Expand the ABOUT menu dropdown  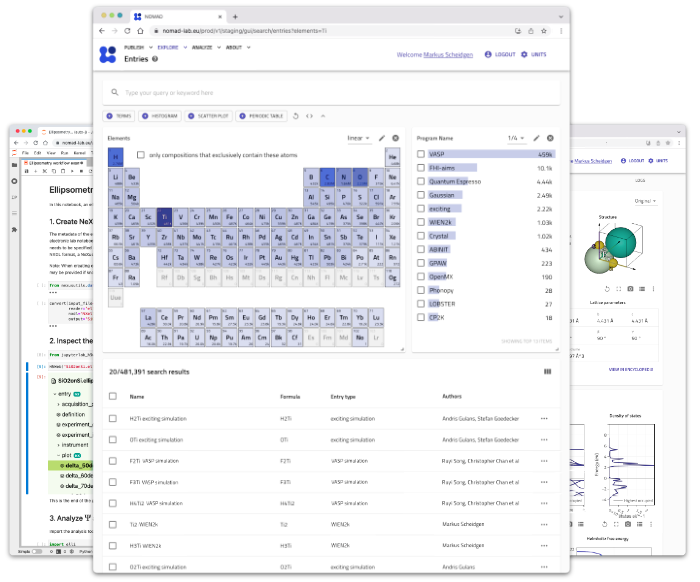(x=238, y=47)
